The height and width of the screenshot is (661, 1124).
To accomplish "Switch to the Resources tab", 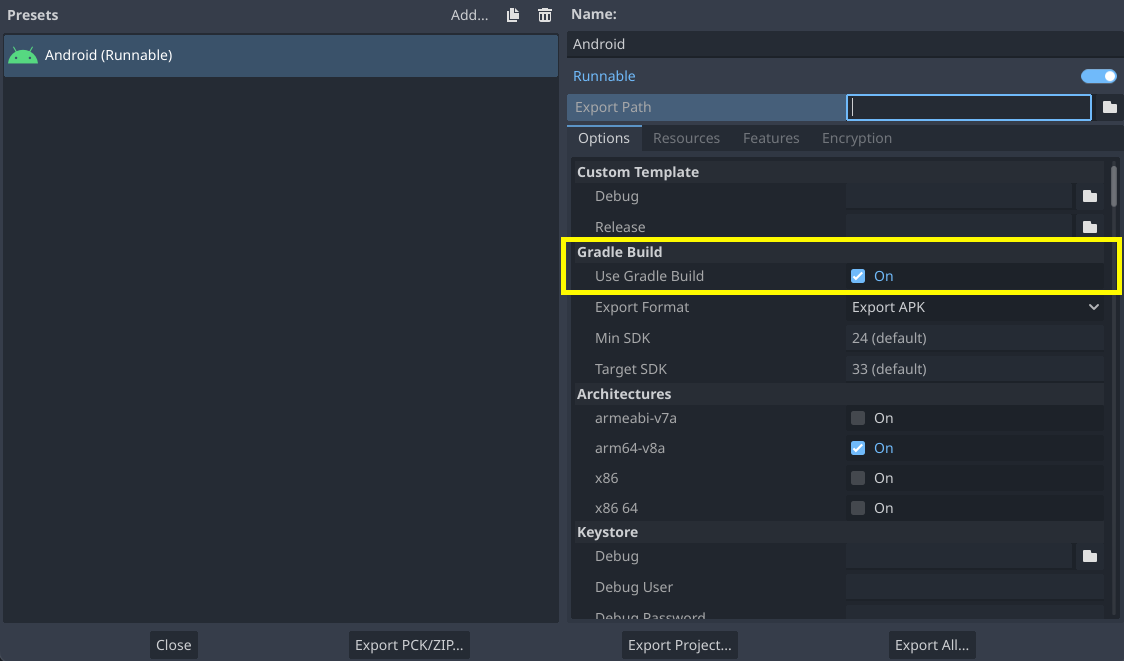I will pos(686,138).
